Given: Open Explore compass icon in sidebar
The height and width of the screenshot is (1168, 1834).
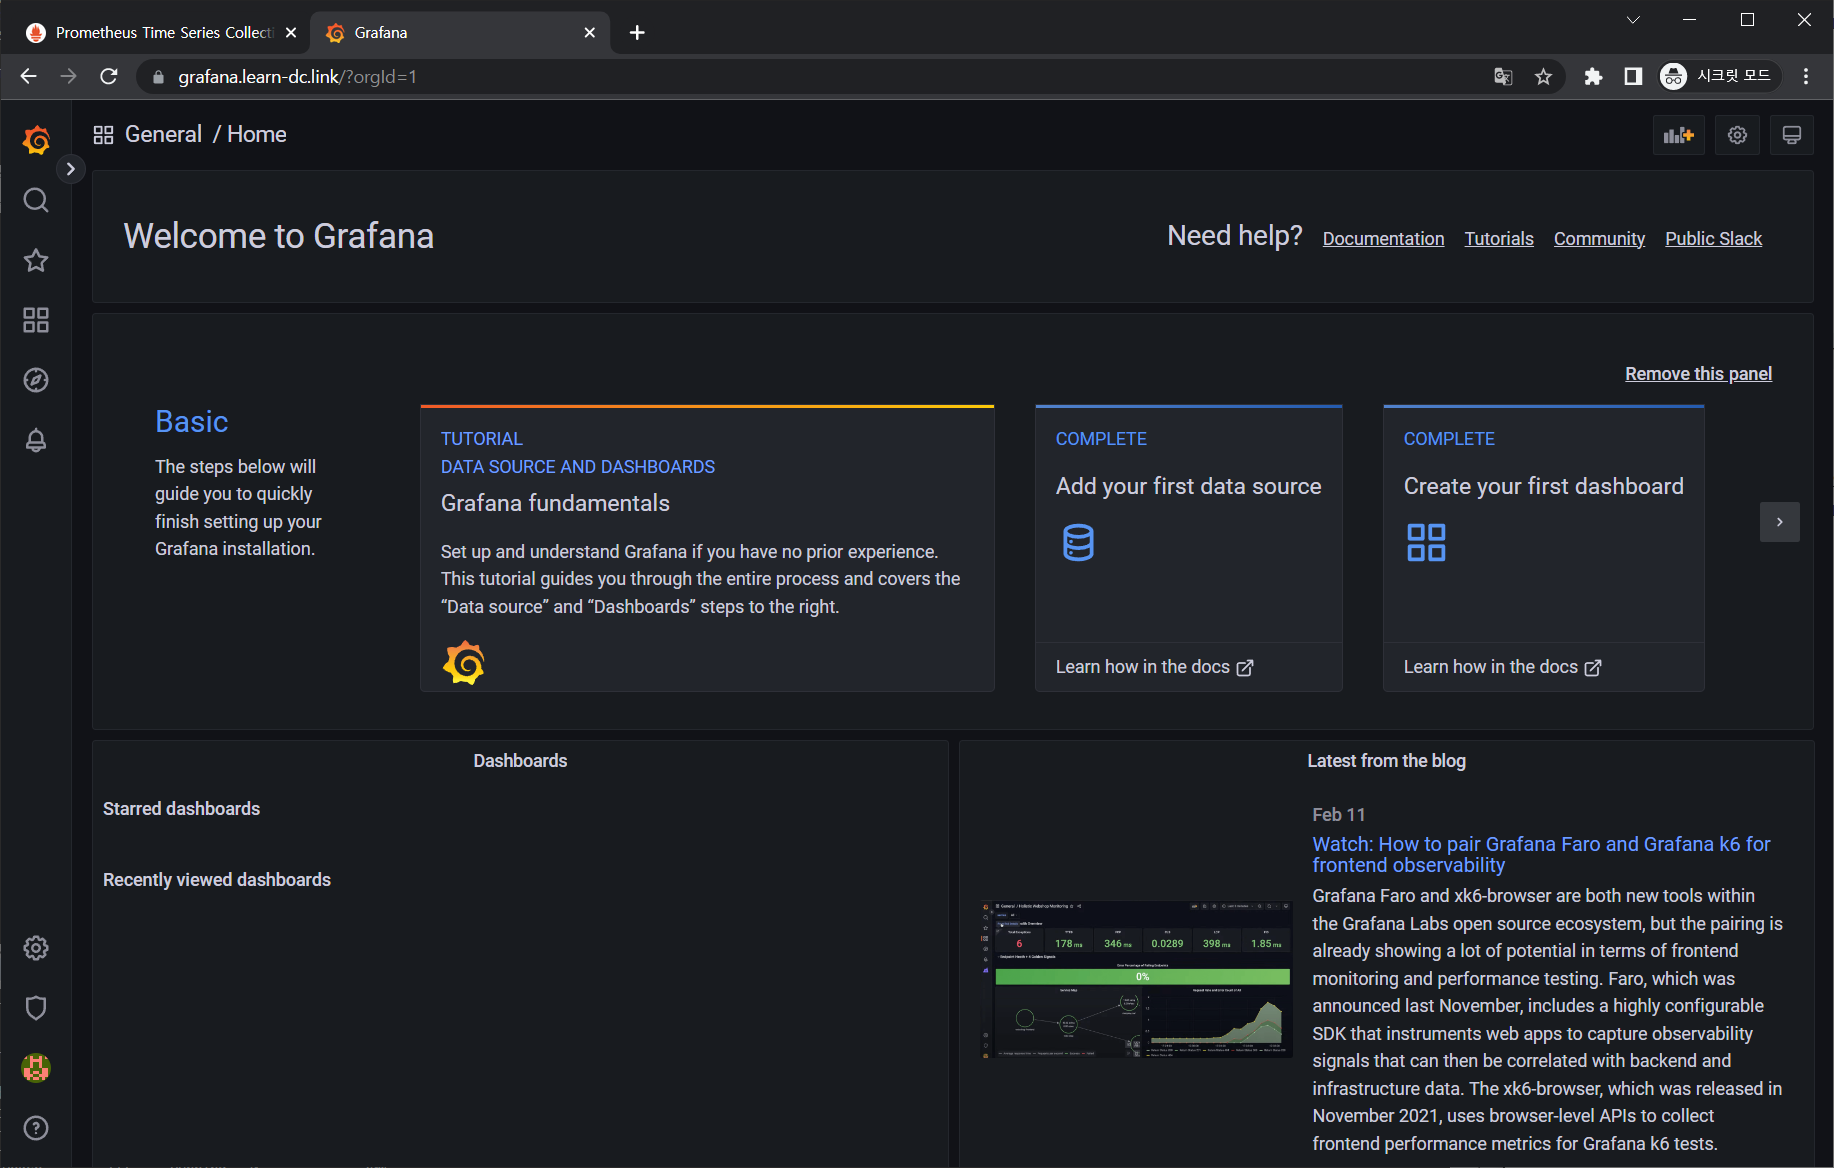Looking at the screenshot, I should pyautogui.click(x=36, y=380).
